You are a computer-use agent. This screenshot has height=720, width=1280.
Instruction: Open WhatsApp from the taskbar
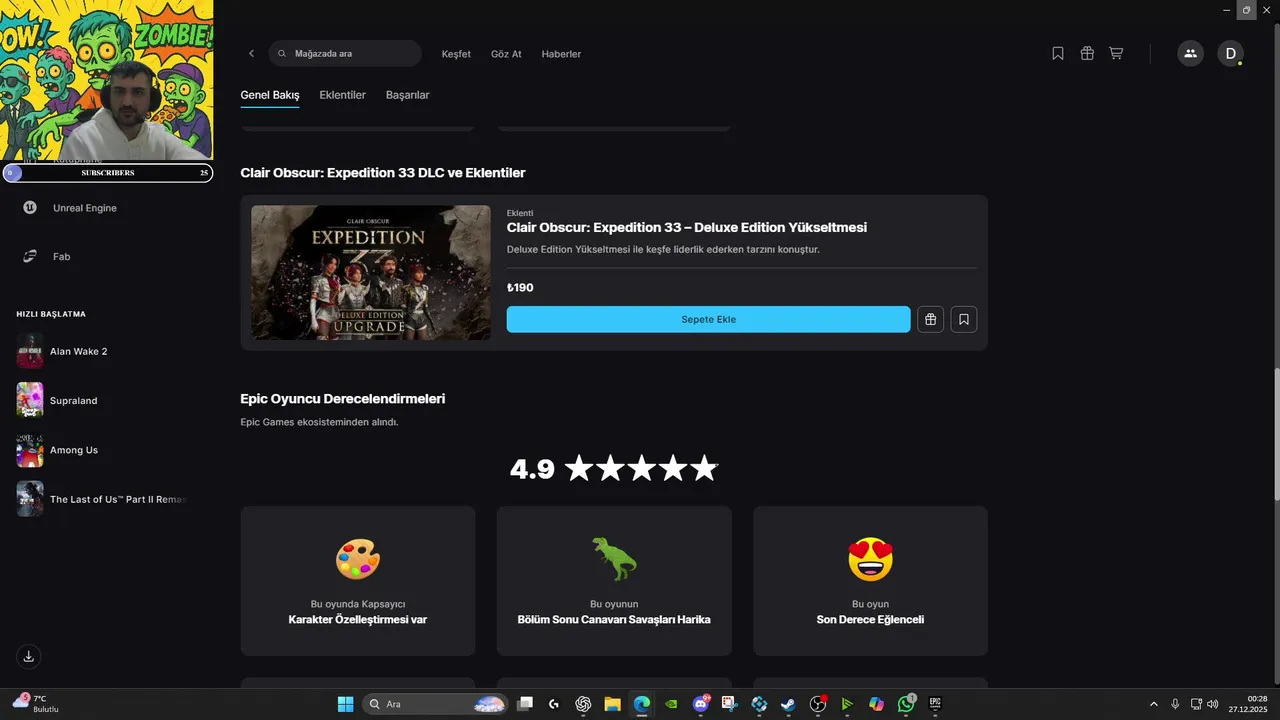906,704
